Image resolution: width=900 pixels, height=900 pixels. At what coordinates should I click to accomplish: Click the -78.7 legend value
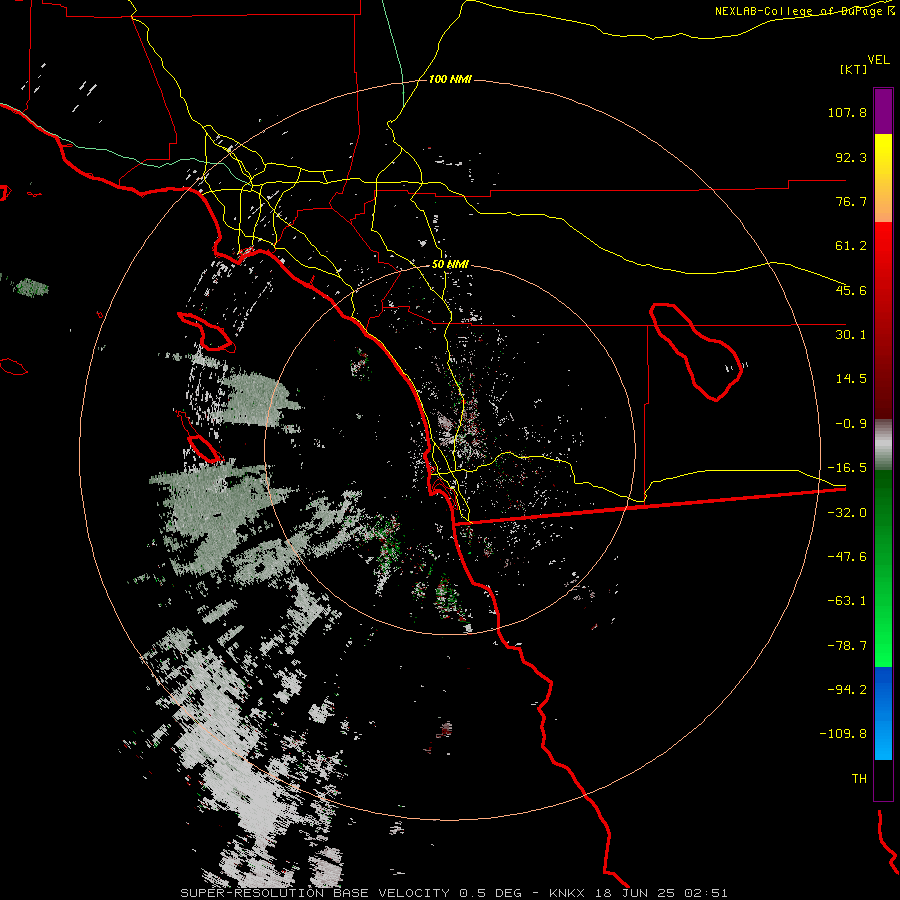tap(847, 646)
